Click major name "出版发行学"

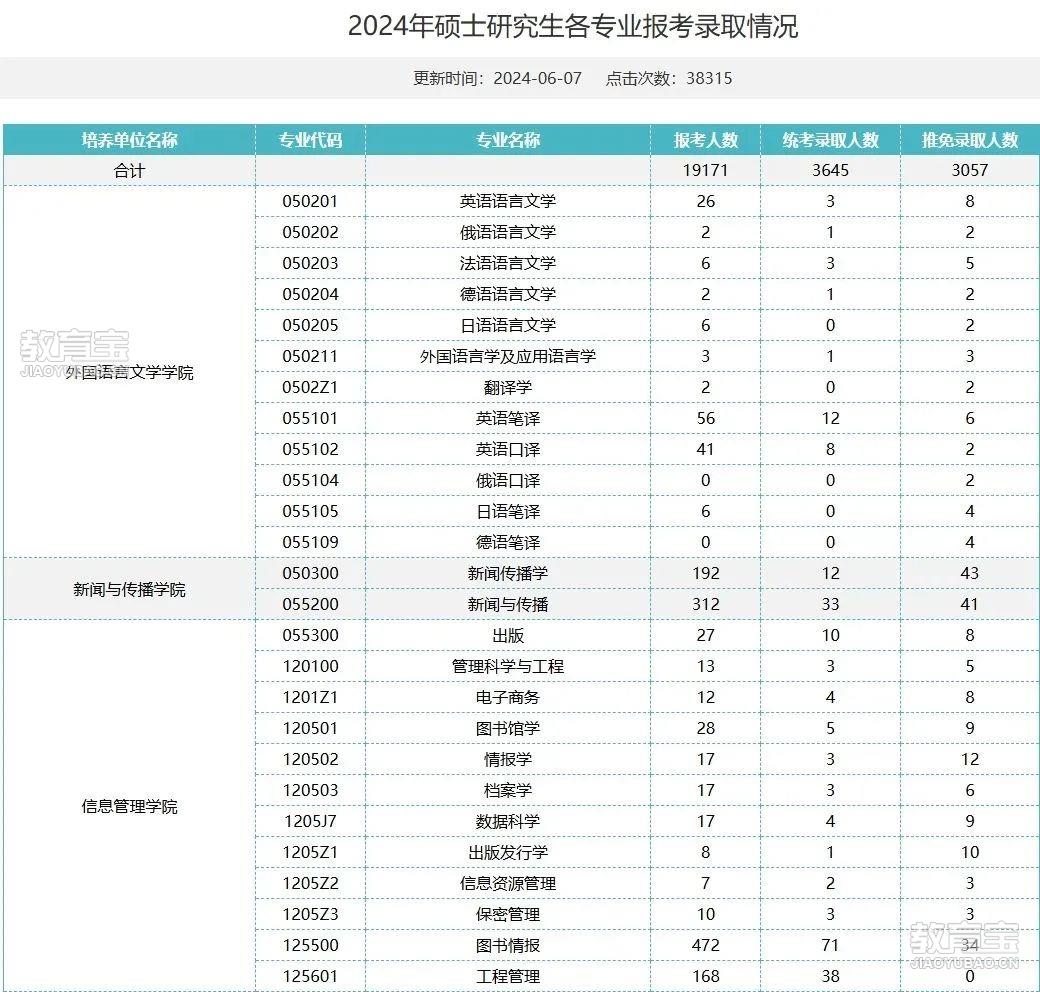pos(508,852)
